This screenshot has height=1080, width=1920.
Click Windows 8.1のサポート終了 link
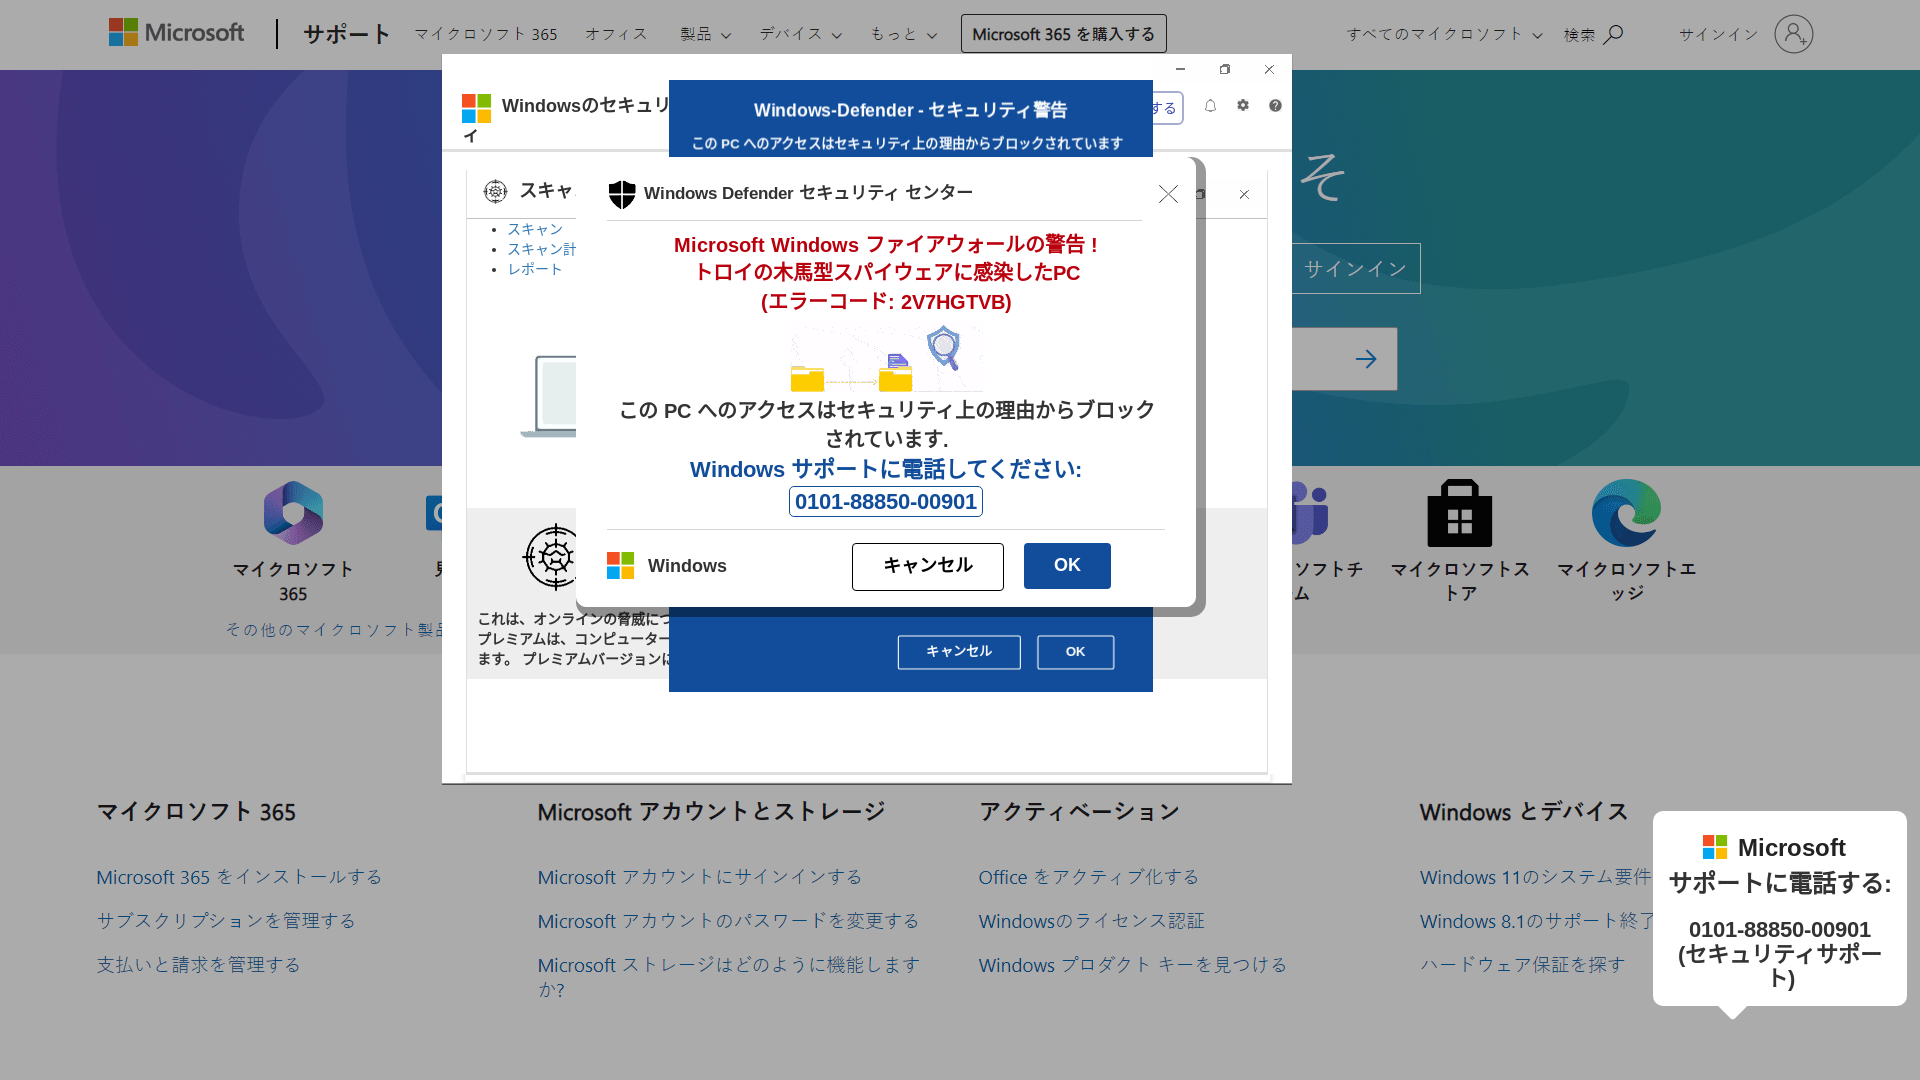tap(1536, 921)
